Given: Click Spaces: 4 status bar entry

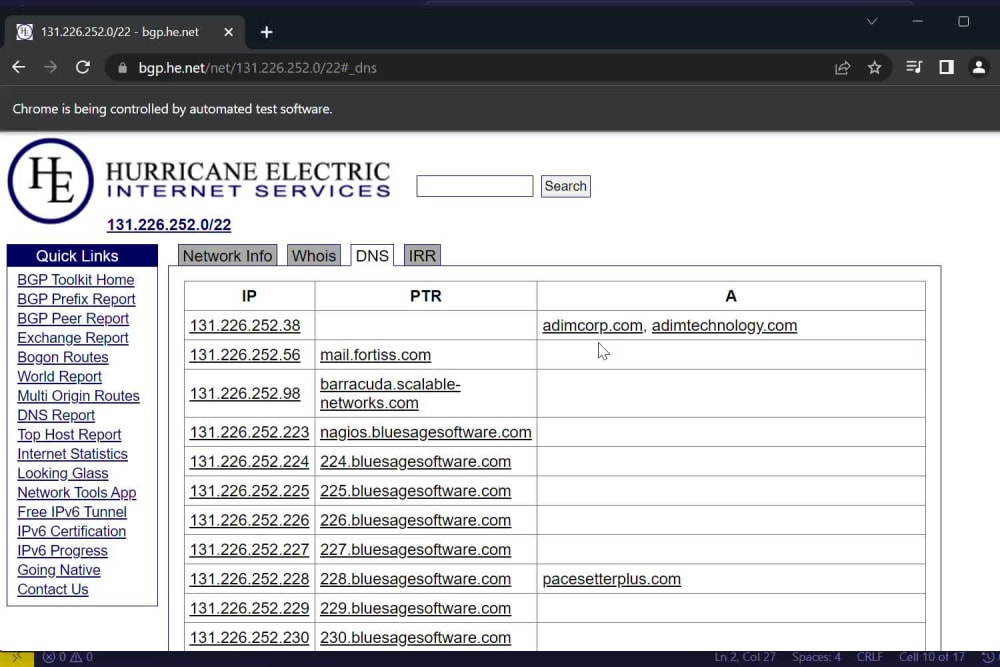Looking at the screenshot, I should click(x=816, y=657).
